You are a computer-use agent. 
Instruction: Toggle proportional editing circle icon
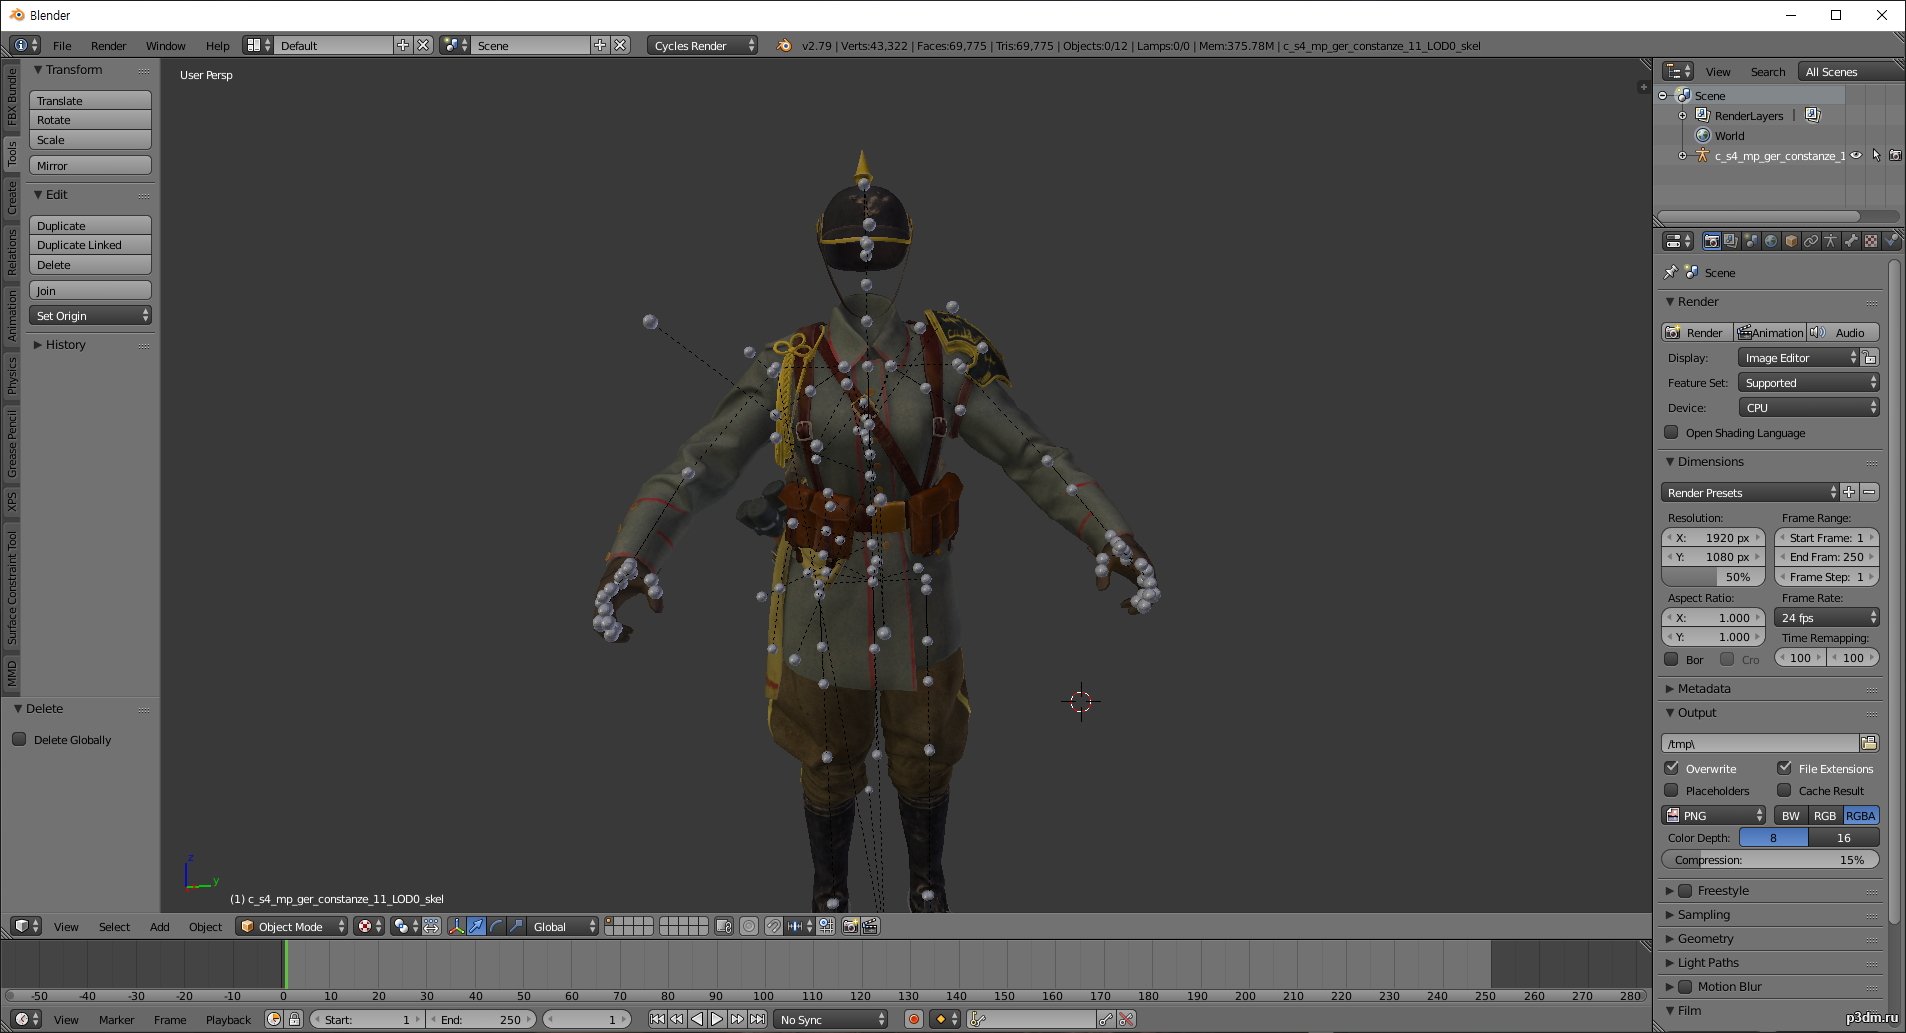click(749, 926)
